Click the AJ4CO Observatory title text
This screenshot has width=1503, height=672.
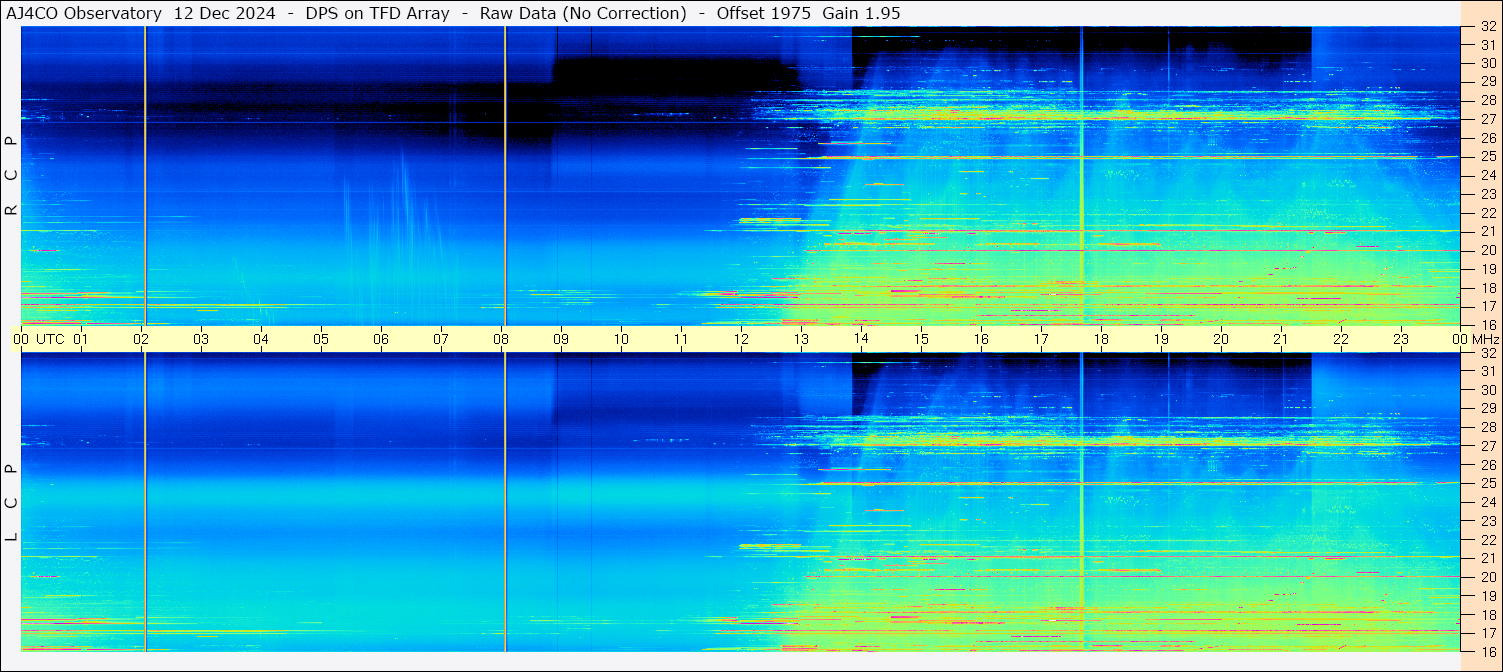pyautogui.click(x=84, y=13)
